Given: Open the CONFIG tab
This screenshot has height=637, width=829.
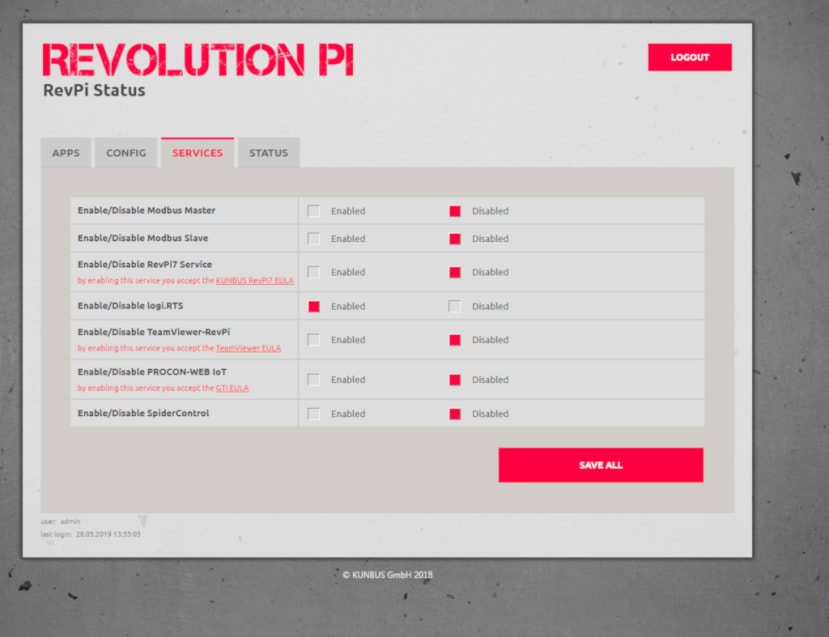Looking at the screenshot, I should tap(125, 152).
